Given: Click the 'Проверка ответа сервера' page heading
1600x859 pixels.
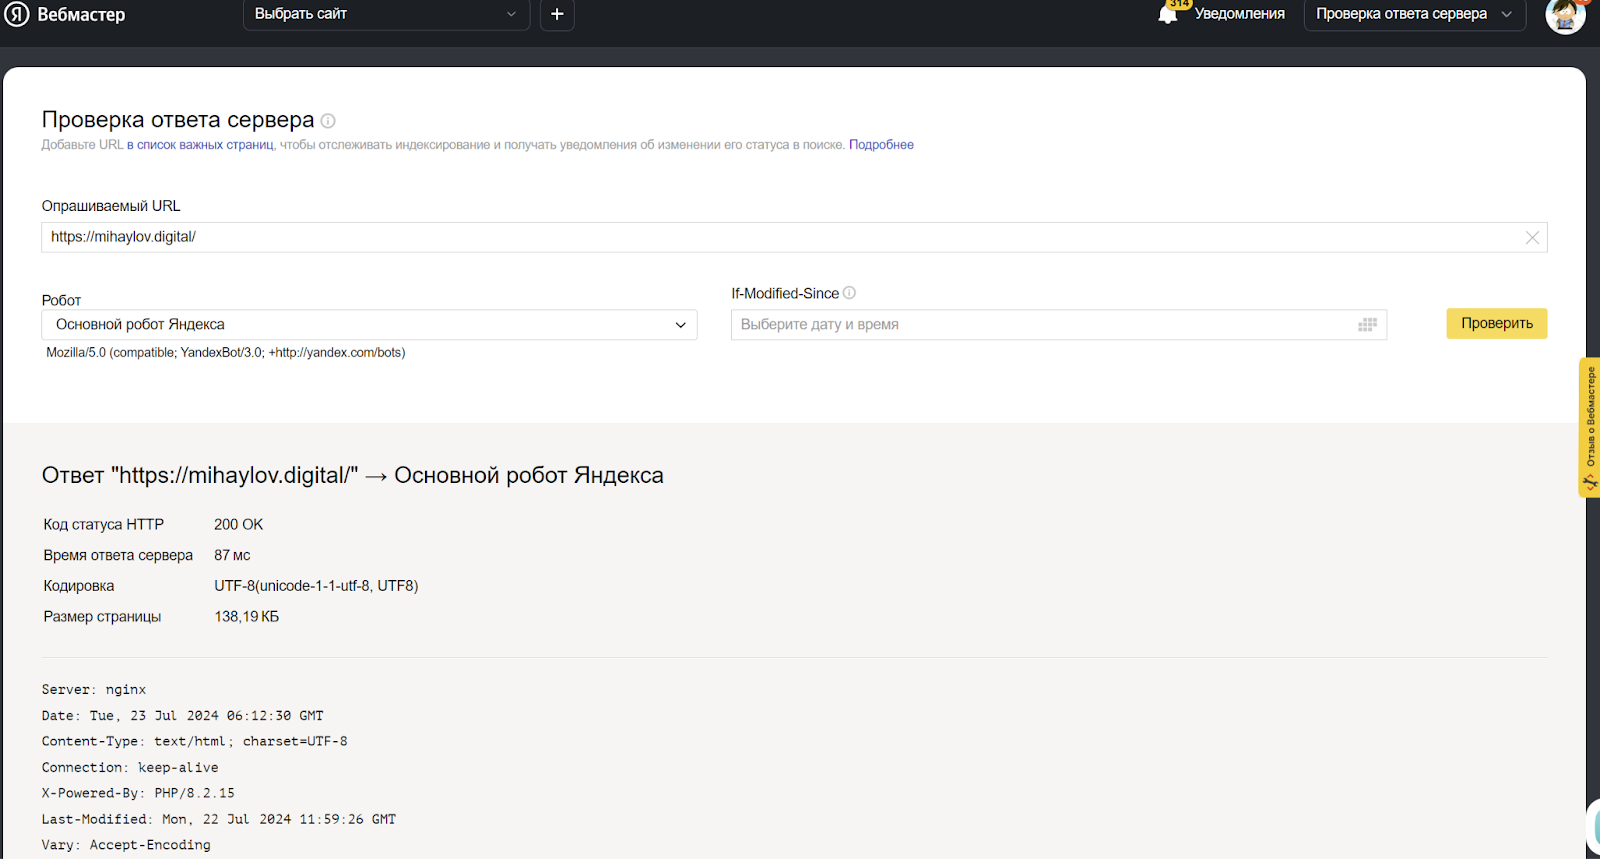Looking at the screenshot, I should point(178,120).
